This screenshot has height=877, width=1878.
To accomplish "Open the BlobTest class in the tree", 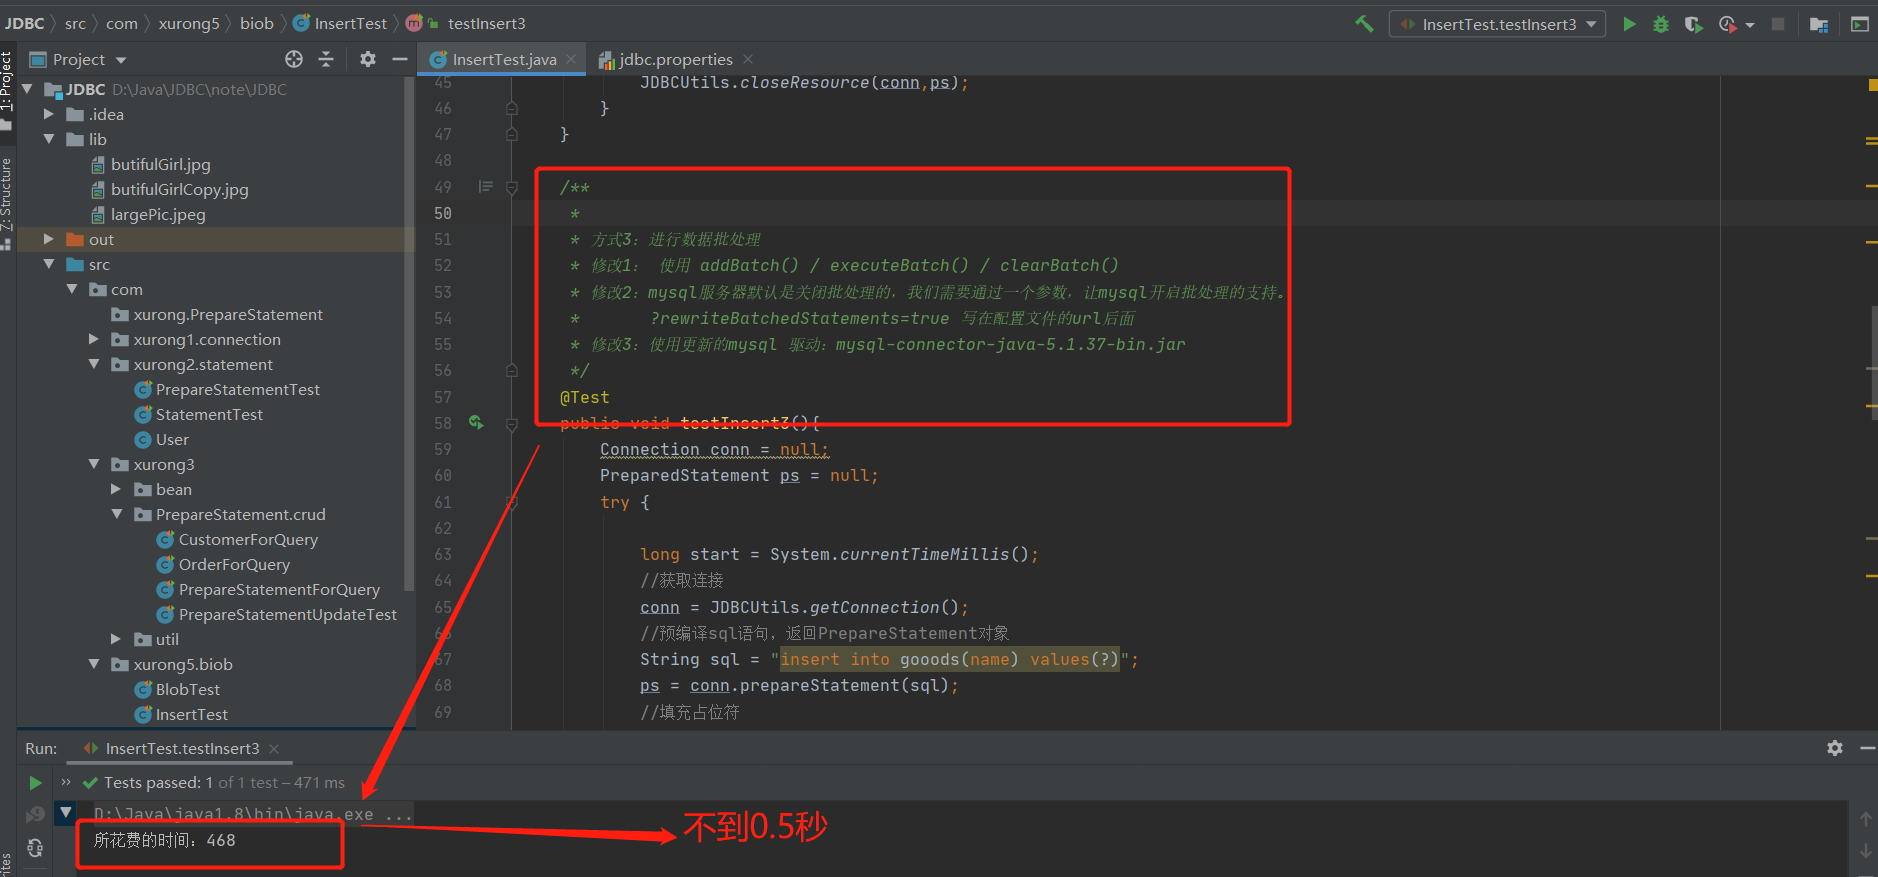I will point(187,689).
